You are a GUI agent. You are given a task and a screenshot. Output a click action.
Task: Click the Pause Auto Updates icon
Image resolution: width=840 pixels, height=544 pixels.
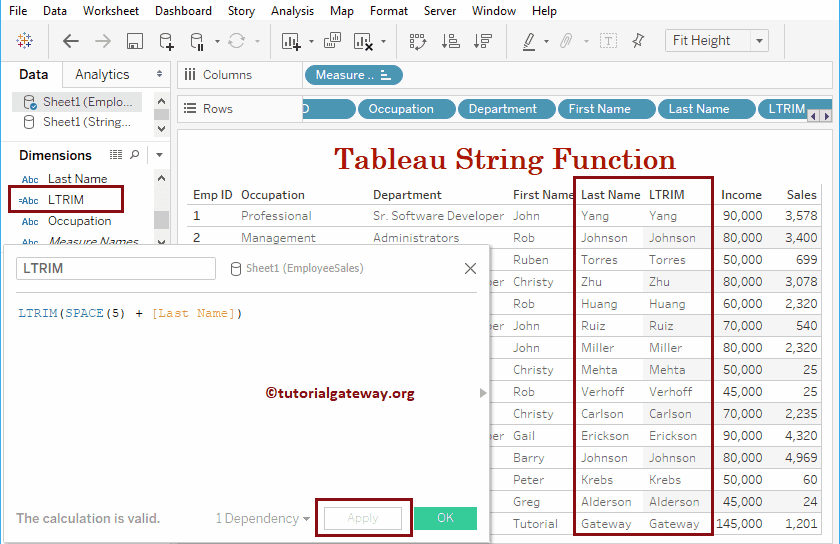[x=197, y=41]
